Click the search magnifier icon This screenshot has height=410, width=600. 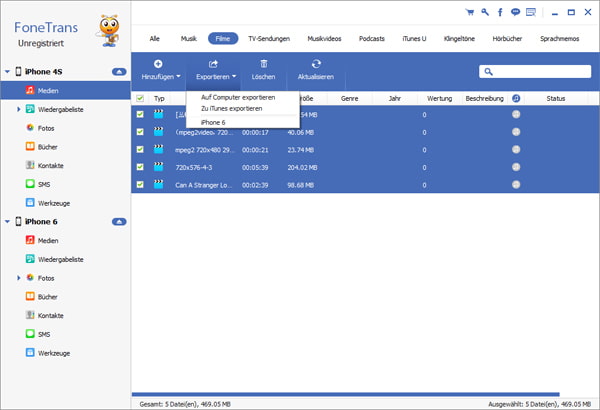point(488,72)
